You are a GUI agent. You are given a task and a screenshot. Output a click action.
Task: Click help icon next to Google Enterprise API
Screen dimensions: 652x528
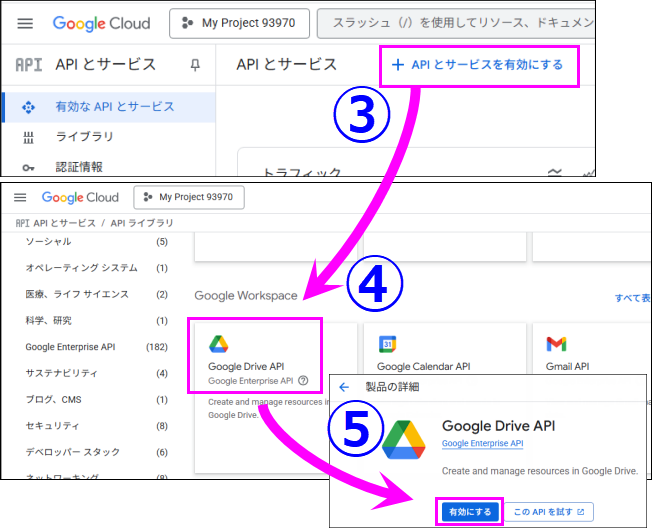click(x=304, y=380)
